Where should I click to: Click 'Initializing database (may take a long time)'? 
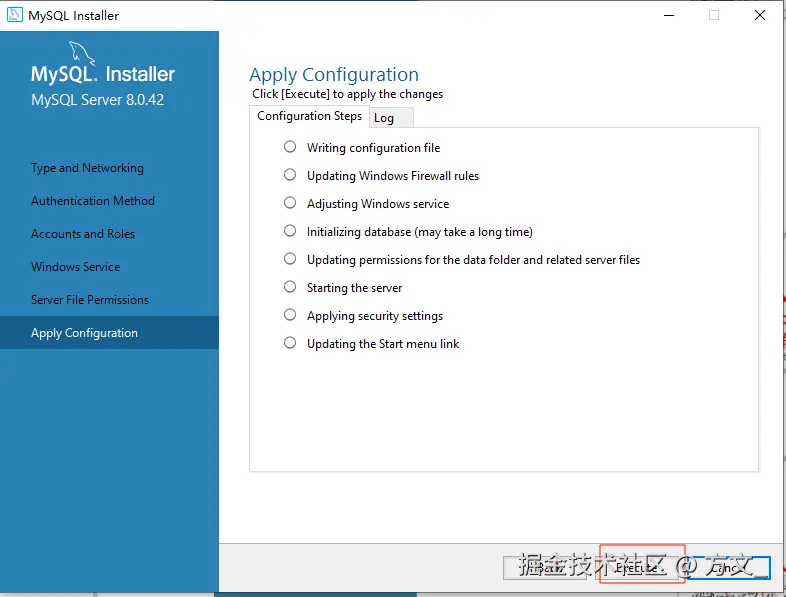pos(420,232)
